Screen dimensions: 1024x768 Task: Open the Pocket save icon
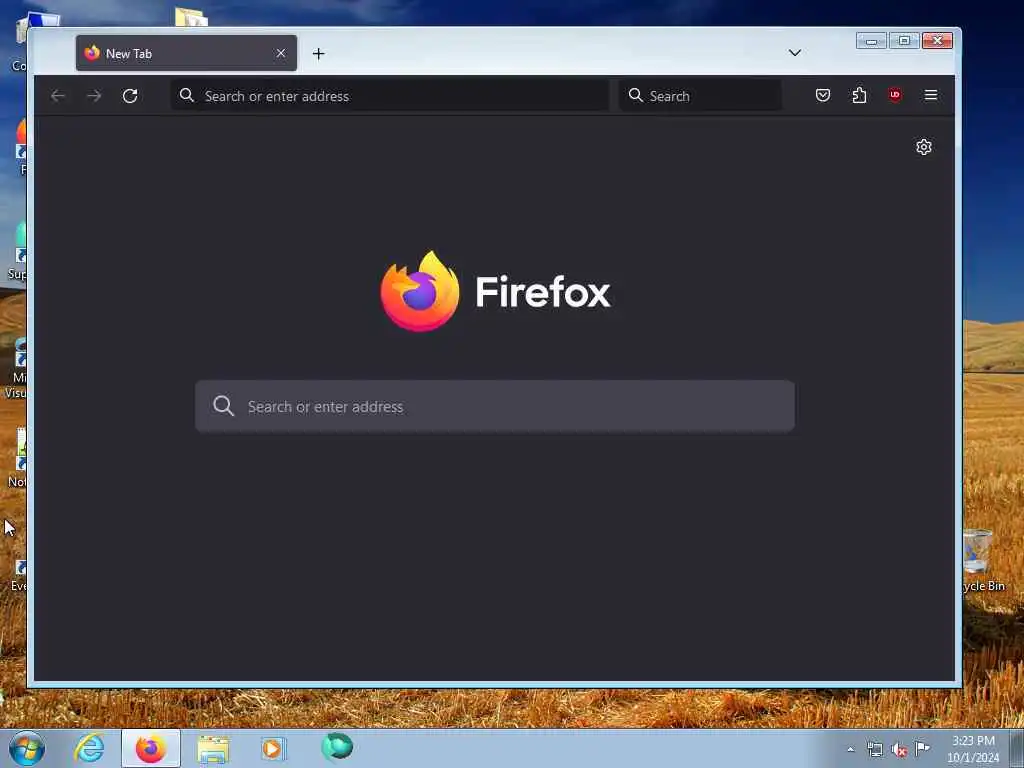(823, 95)
